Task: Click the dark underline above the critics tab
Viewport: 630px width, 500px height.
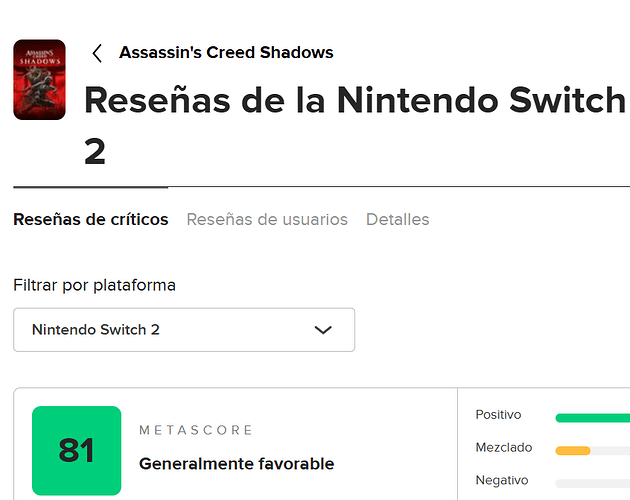Action: [x=90, y=187]
